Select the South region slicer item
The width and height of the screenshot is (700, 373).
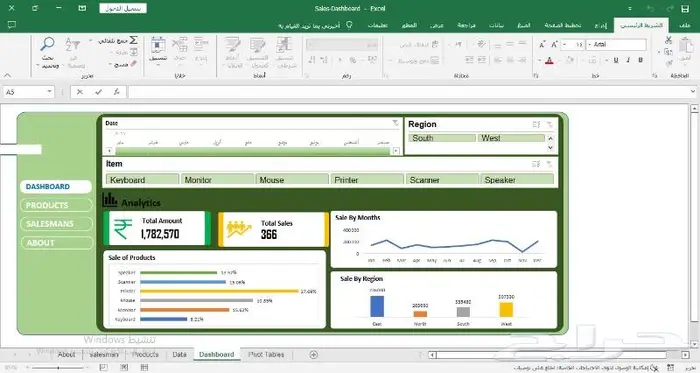pos(442,138)
